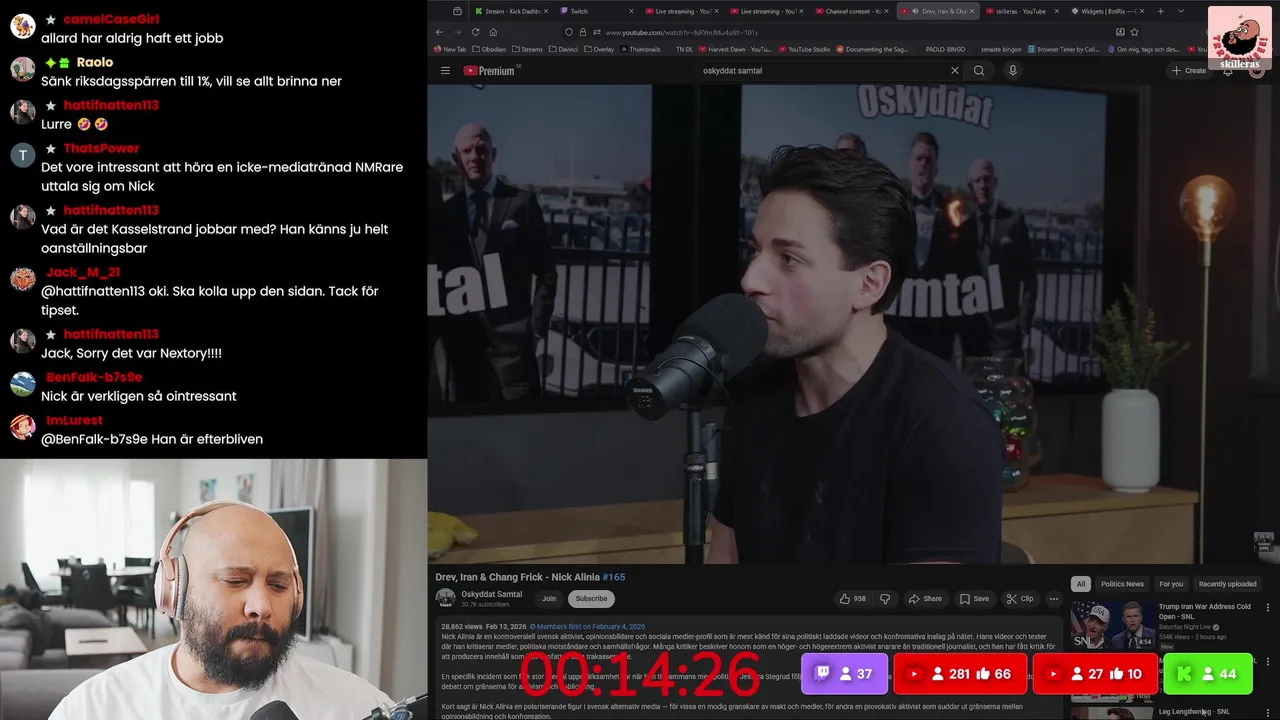The image size is (1280, 720).
Task: Dislike the video
Action: point(884,599)
